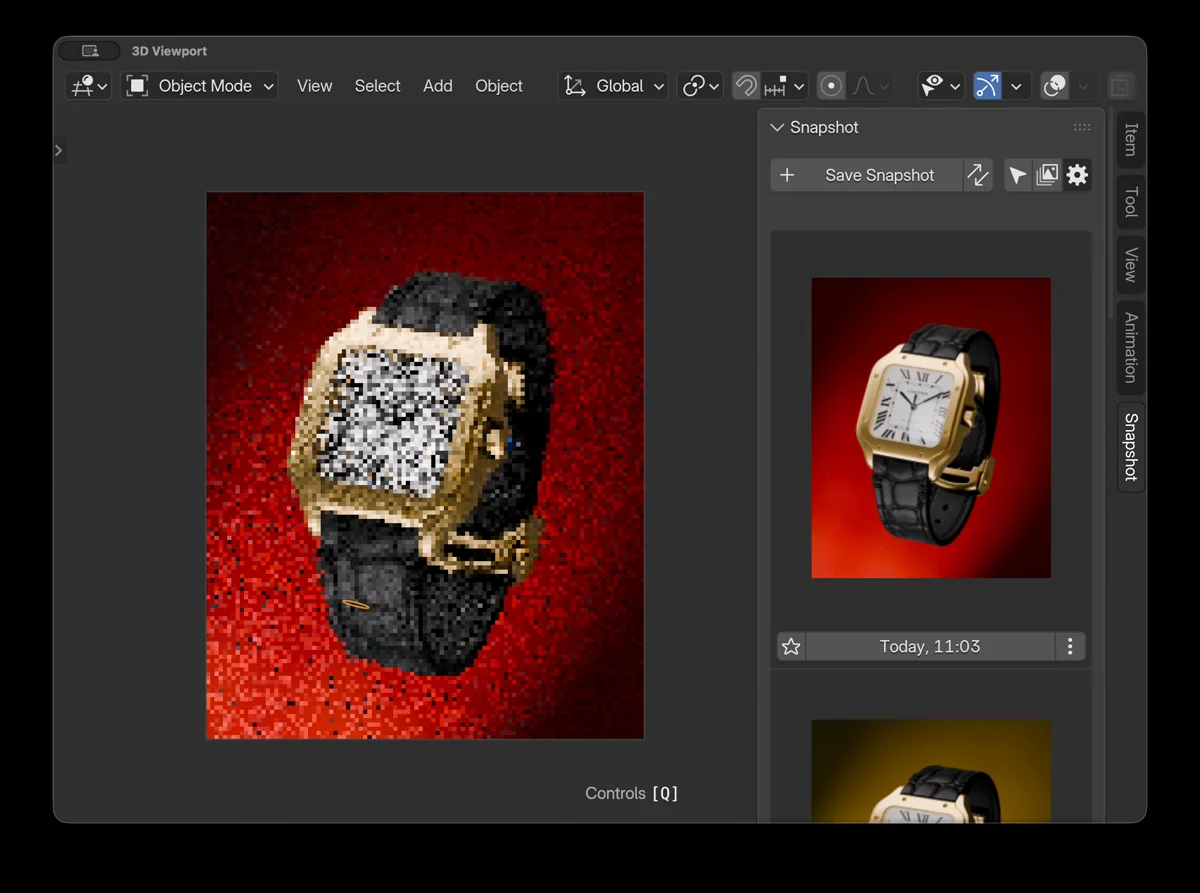The image size is (1200, 893).
Task: Favorite the snapshot using the star toggle
Action: 791,646
